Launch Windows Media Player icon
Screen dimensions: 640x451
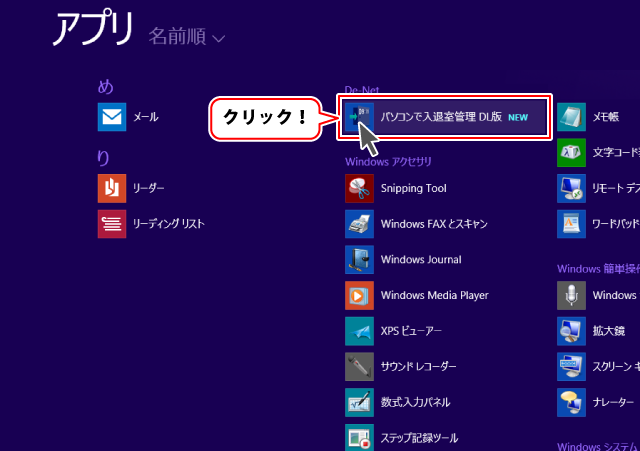pos(359,296)
